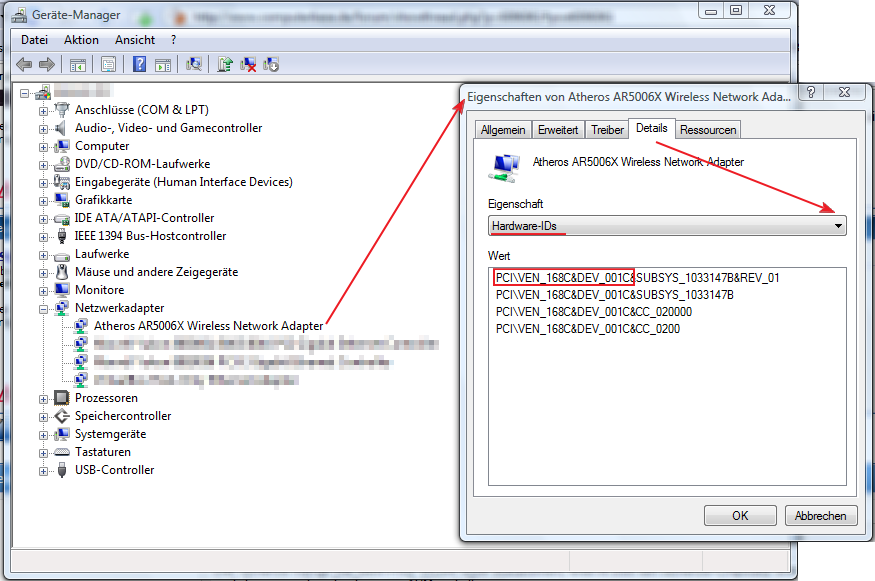Image resolution: width=875 pixels, height=581 pixels.
Task: Collapse the Netzwerkadapter node
Action: click(x=44, y=309)
